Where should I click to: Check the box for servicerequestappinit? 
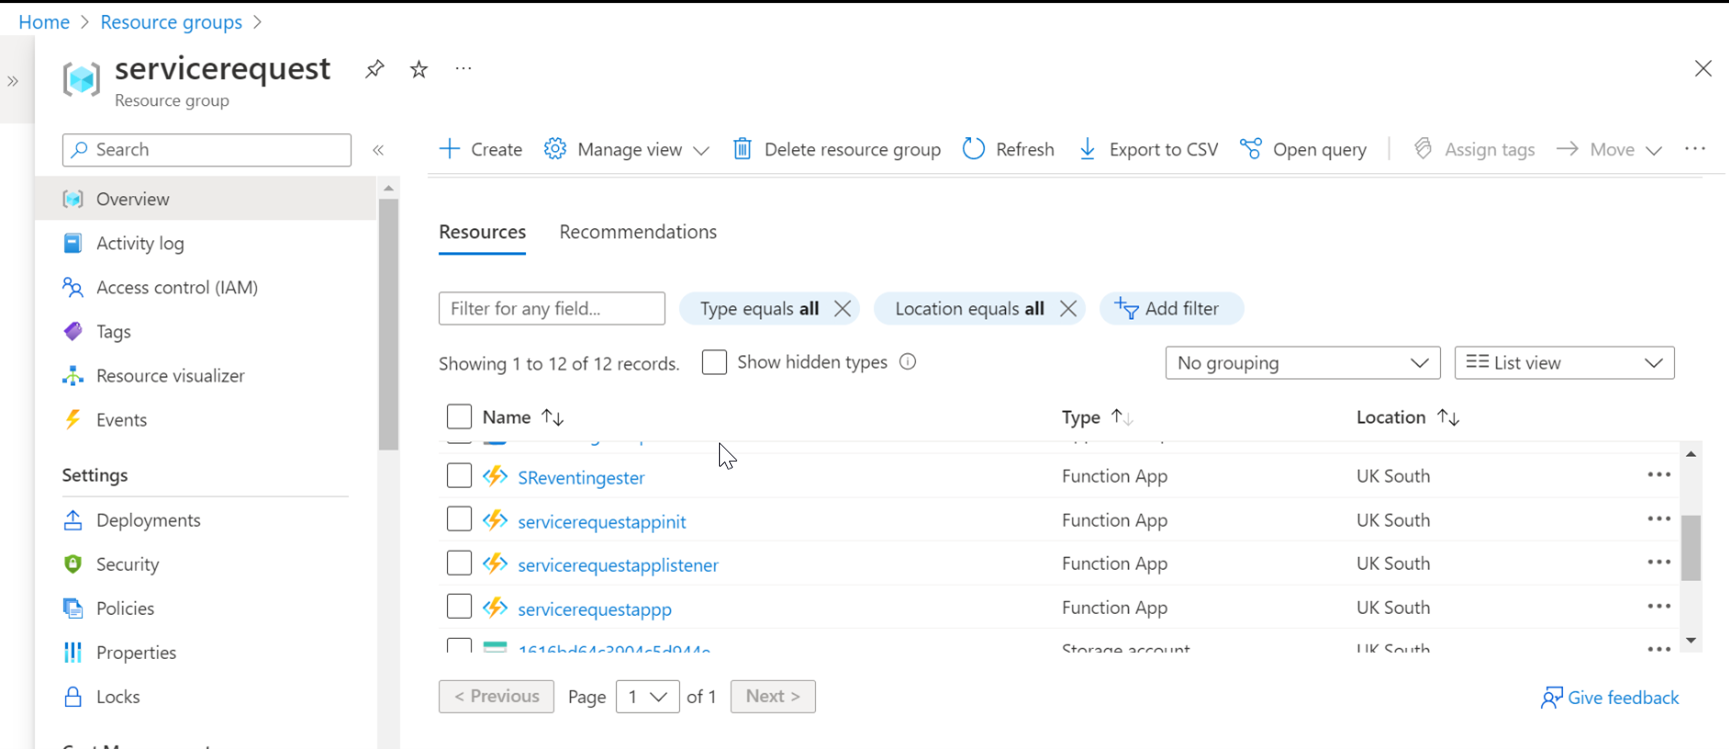tap(459, 520)
